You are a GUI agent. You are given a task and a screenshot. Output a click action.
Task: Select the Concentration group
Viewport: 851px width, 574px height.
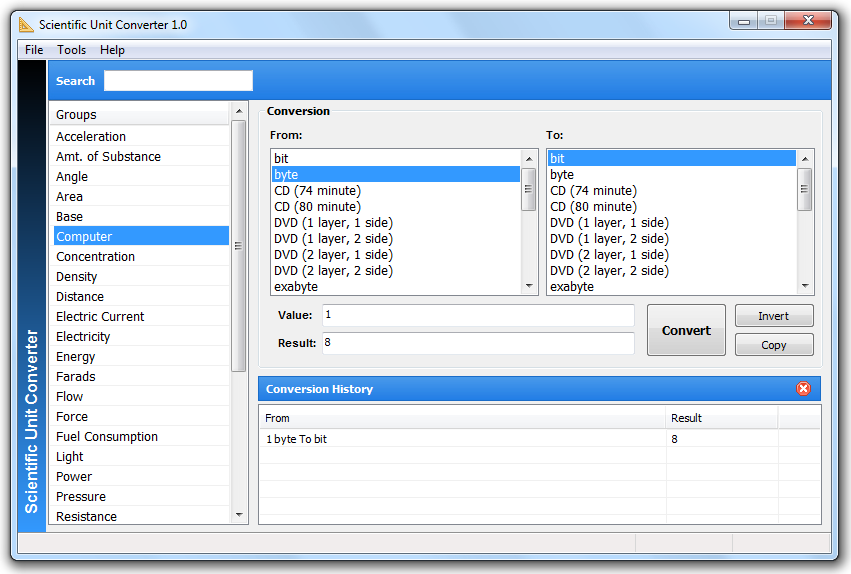141,257
